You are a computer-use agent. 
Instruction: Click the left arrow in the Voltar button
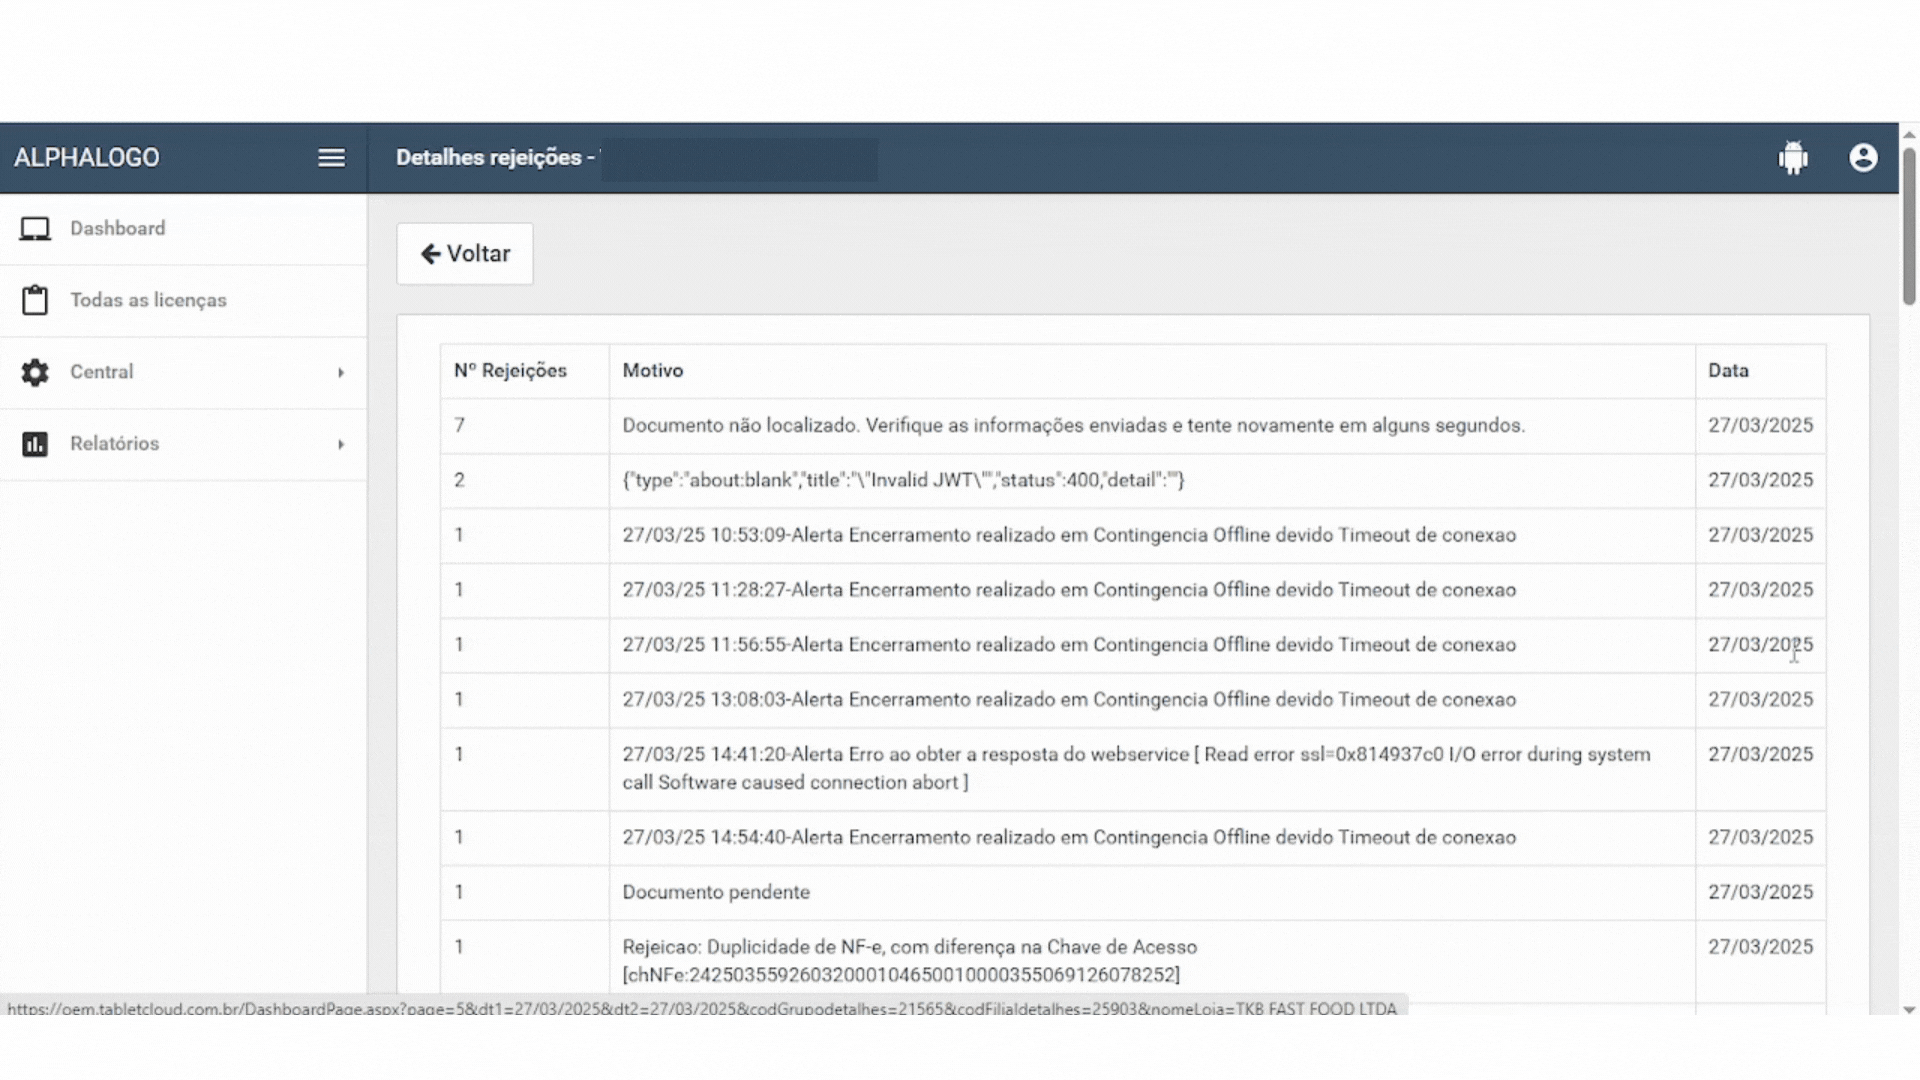pyautogui.click(x=431, y=254)
